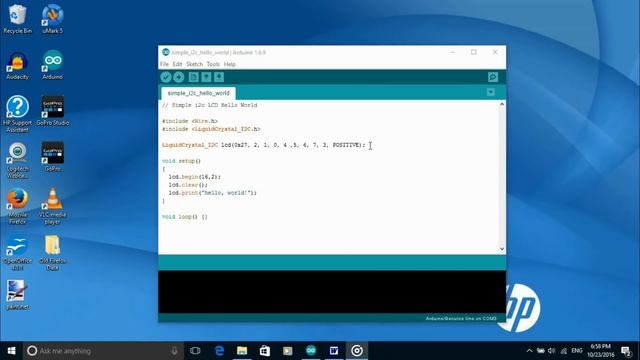
Task: Open a sketch with the Open icon
Action: pyautogui.click(x=206, y=77)
